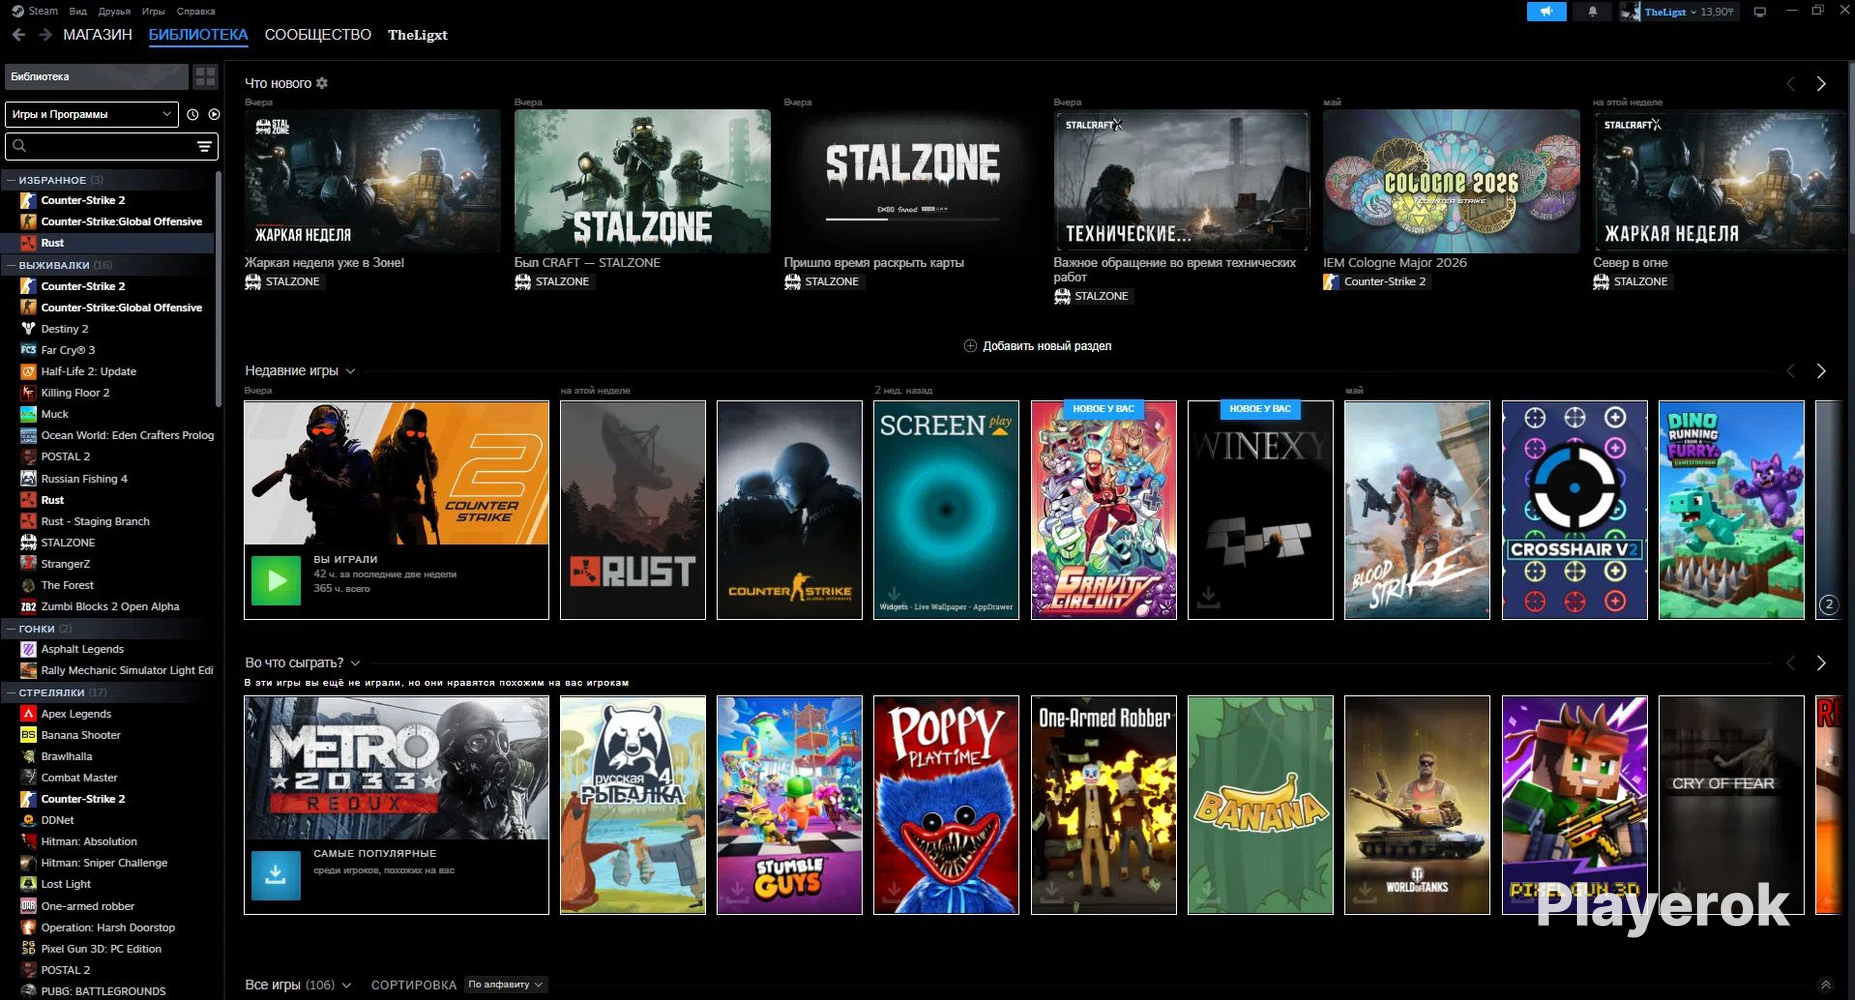1855x1000 pixels.
Task: Click the plus icon to add shelf
Action: (970, 346)
